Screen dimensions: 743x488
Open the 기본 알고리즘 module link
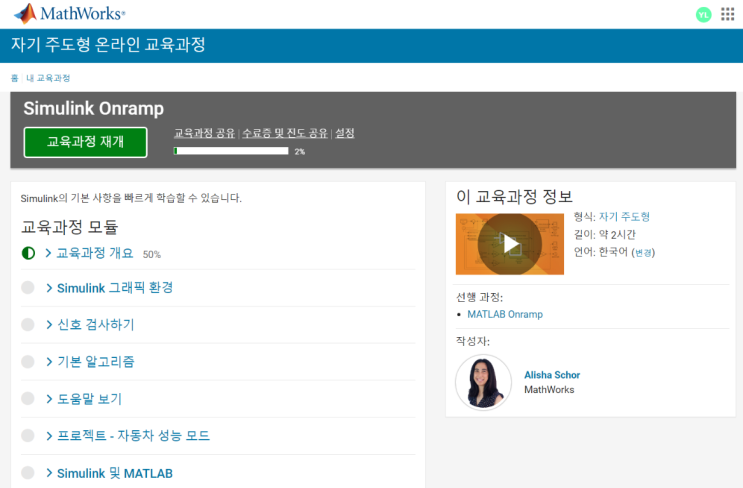click(x=96, y=361)
